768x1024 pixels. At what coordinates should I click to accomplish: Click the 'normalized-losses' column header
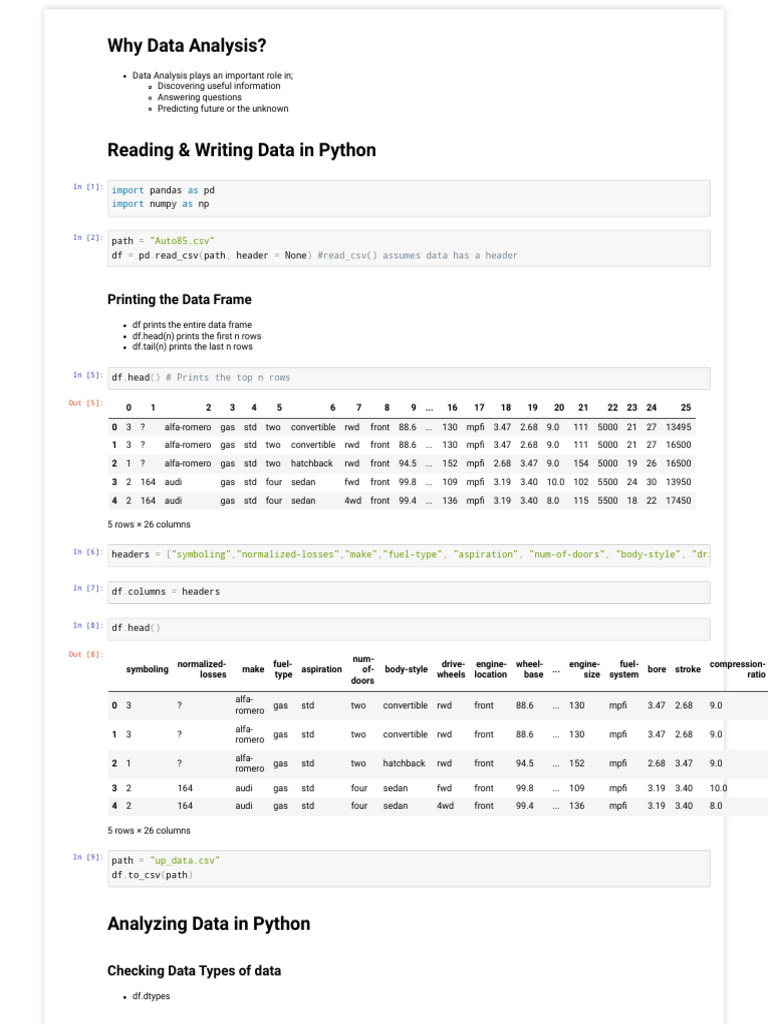(x=202, y=669)
